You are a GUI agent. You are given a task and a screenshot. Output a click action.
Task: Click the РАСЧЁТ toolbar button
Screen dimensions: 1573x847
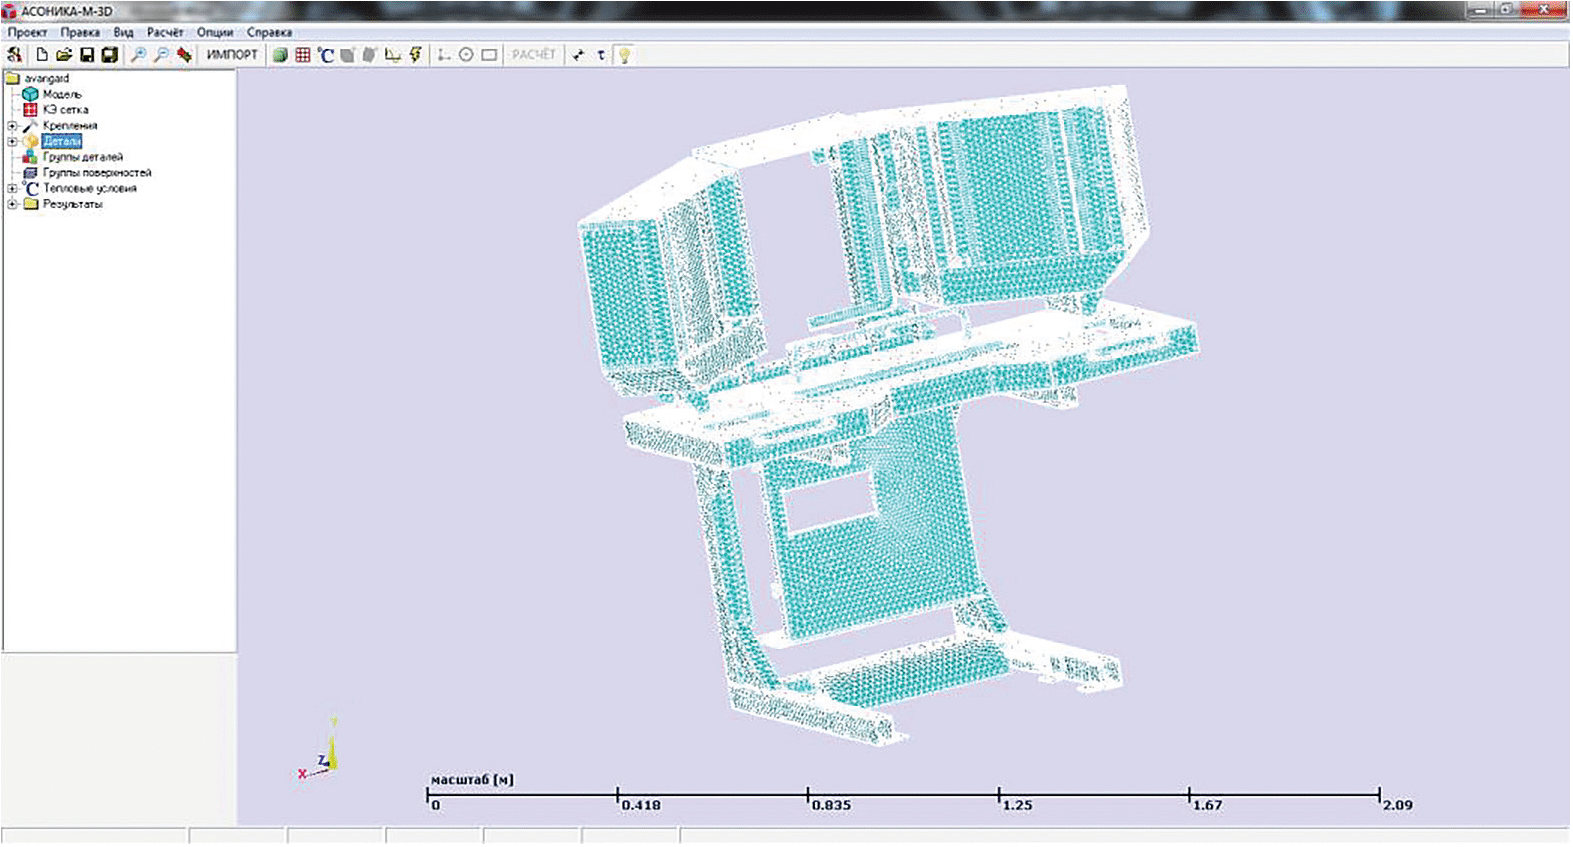[533, 55]
